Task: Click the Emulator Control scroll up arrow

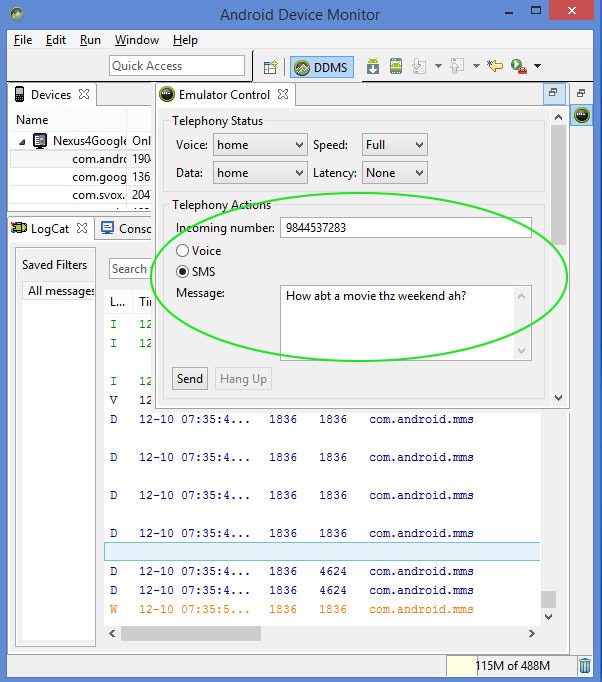Action: click(559, 117)
